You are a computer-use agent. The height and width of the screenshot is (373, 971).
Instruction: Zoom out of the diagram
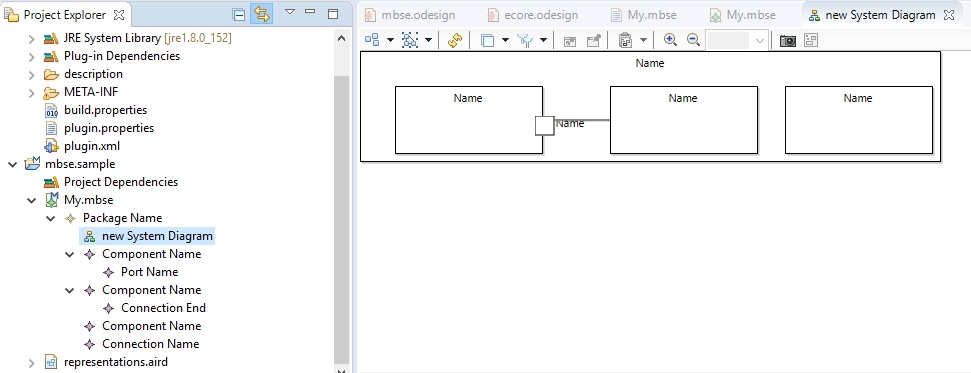click(694, 40)
